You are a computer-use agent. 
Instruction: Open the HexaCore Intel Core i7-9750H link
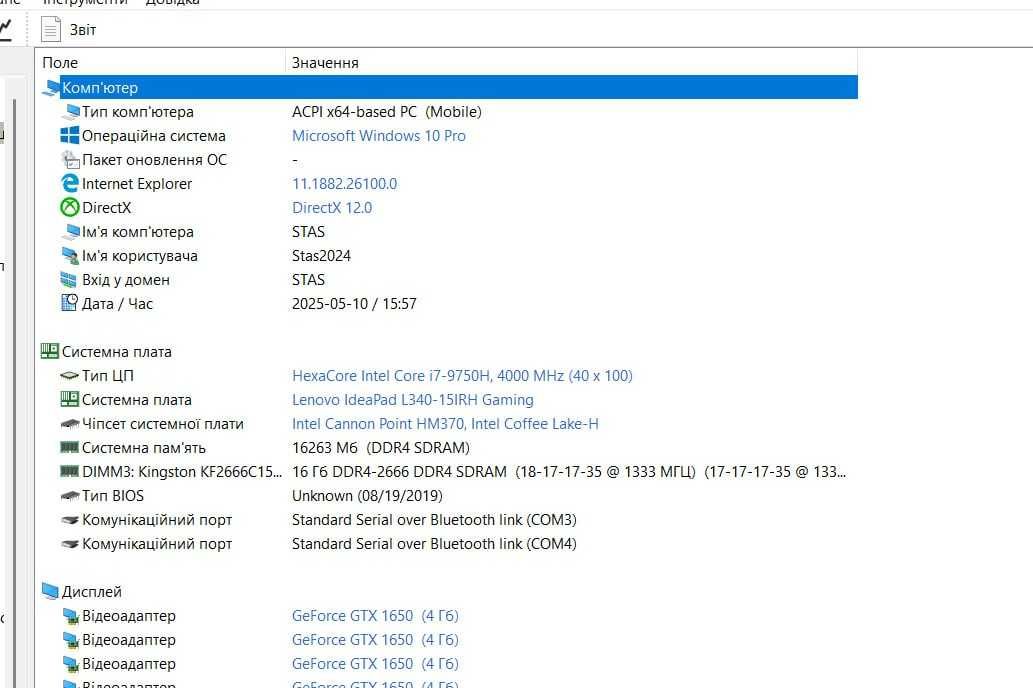[462, 376]
